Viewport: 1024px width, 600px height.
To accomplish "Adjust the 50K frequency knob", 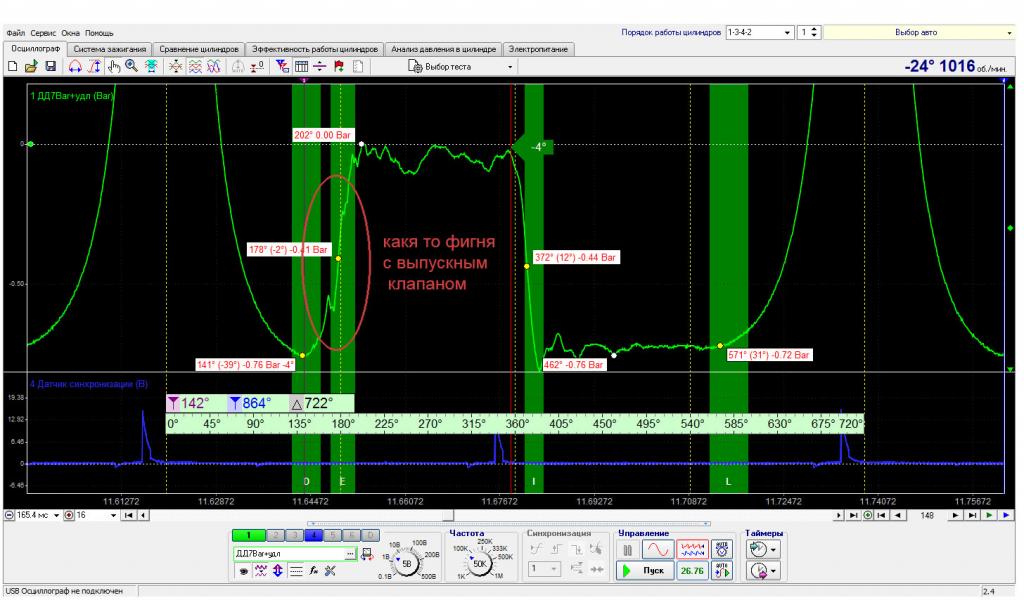I will (480, 563).
